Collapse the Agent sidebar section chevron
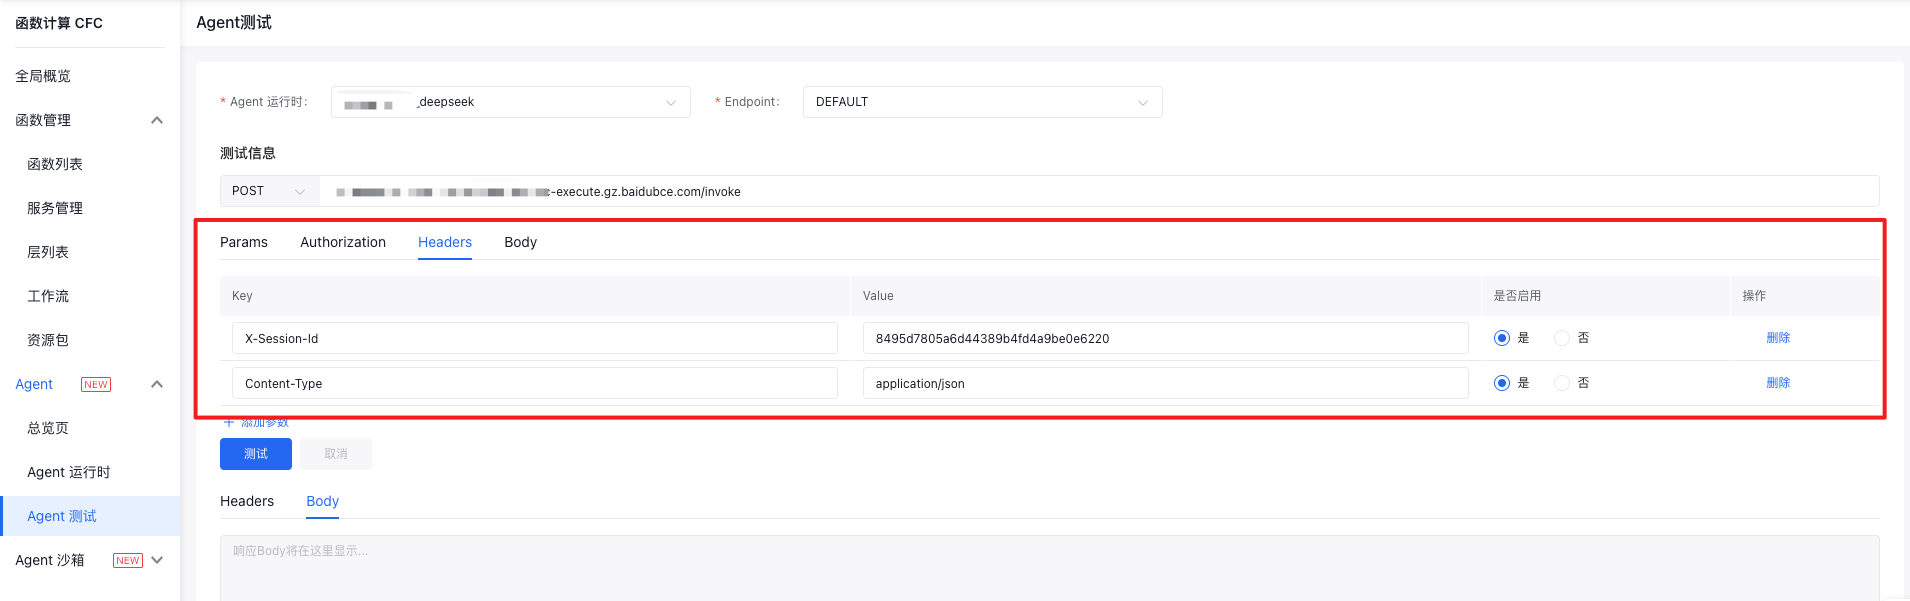The image size is (1910, 601). [157, 384]
